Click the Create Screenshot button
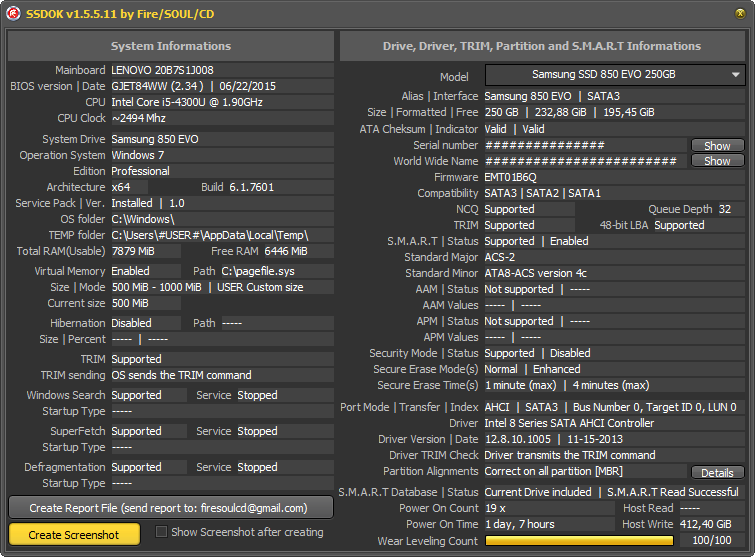The image size is (755, 557). click(x=74, y=535)
